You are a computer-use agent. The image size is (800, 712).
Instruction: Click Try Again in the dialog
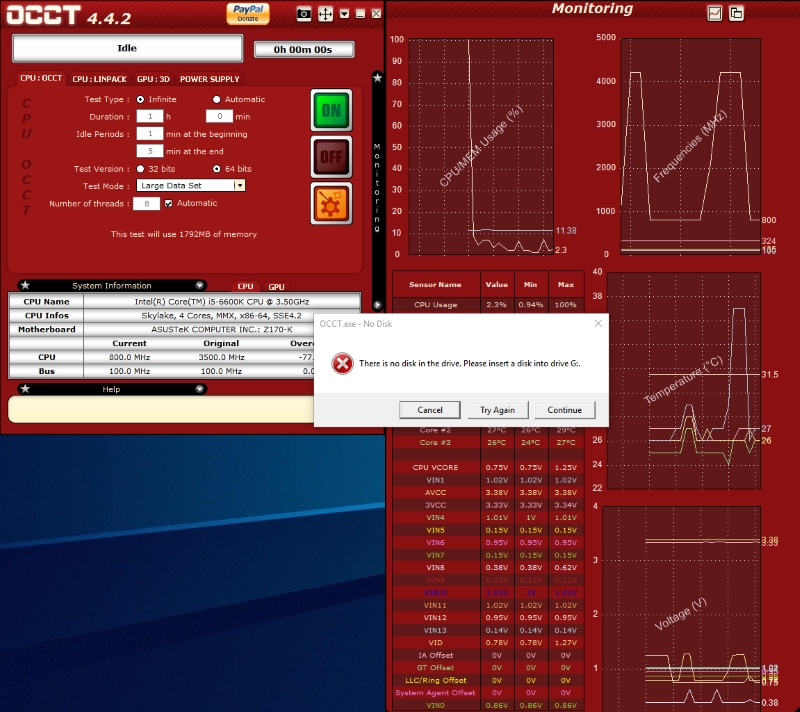pos(497,410)
